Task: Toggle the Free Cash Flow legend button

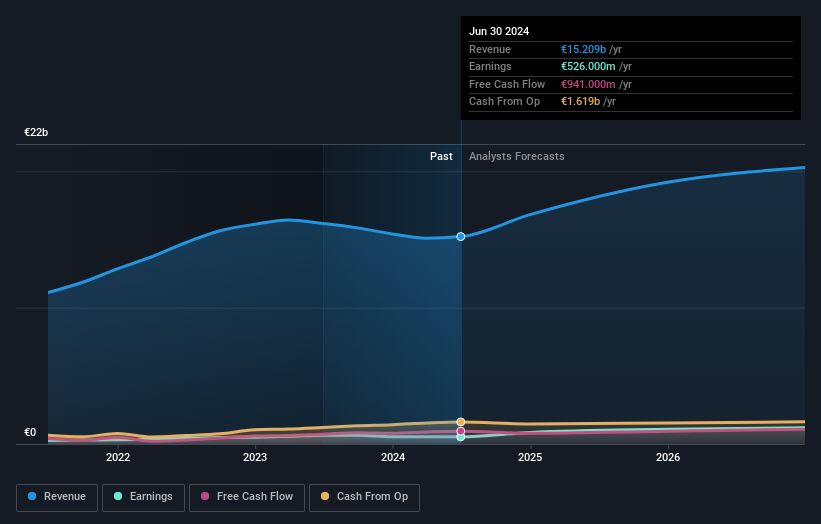Action: [247, 497]
